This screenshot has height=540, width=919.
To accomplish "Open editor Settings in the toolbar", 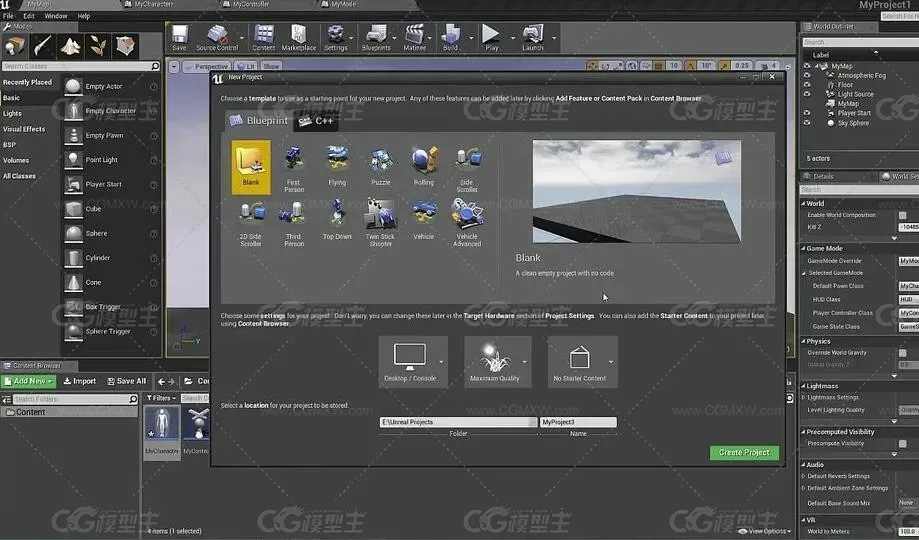I will click(336, 38).
